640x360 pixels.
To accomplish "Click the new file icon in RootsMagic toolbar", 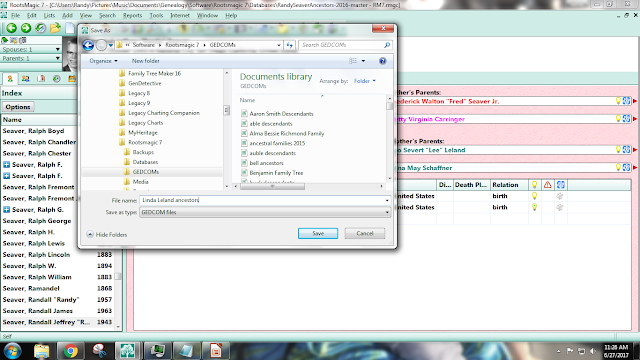I will pos(70,28).
